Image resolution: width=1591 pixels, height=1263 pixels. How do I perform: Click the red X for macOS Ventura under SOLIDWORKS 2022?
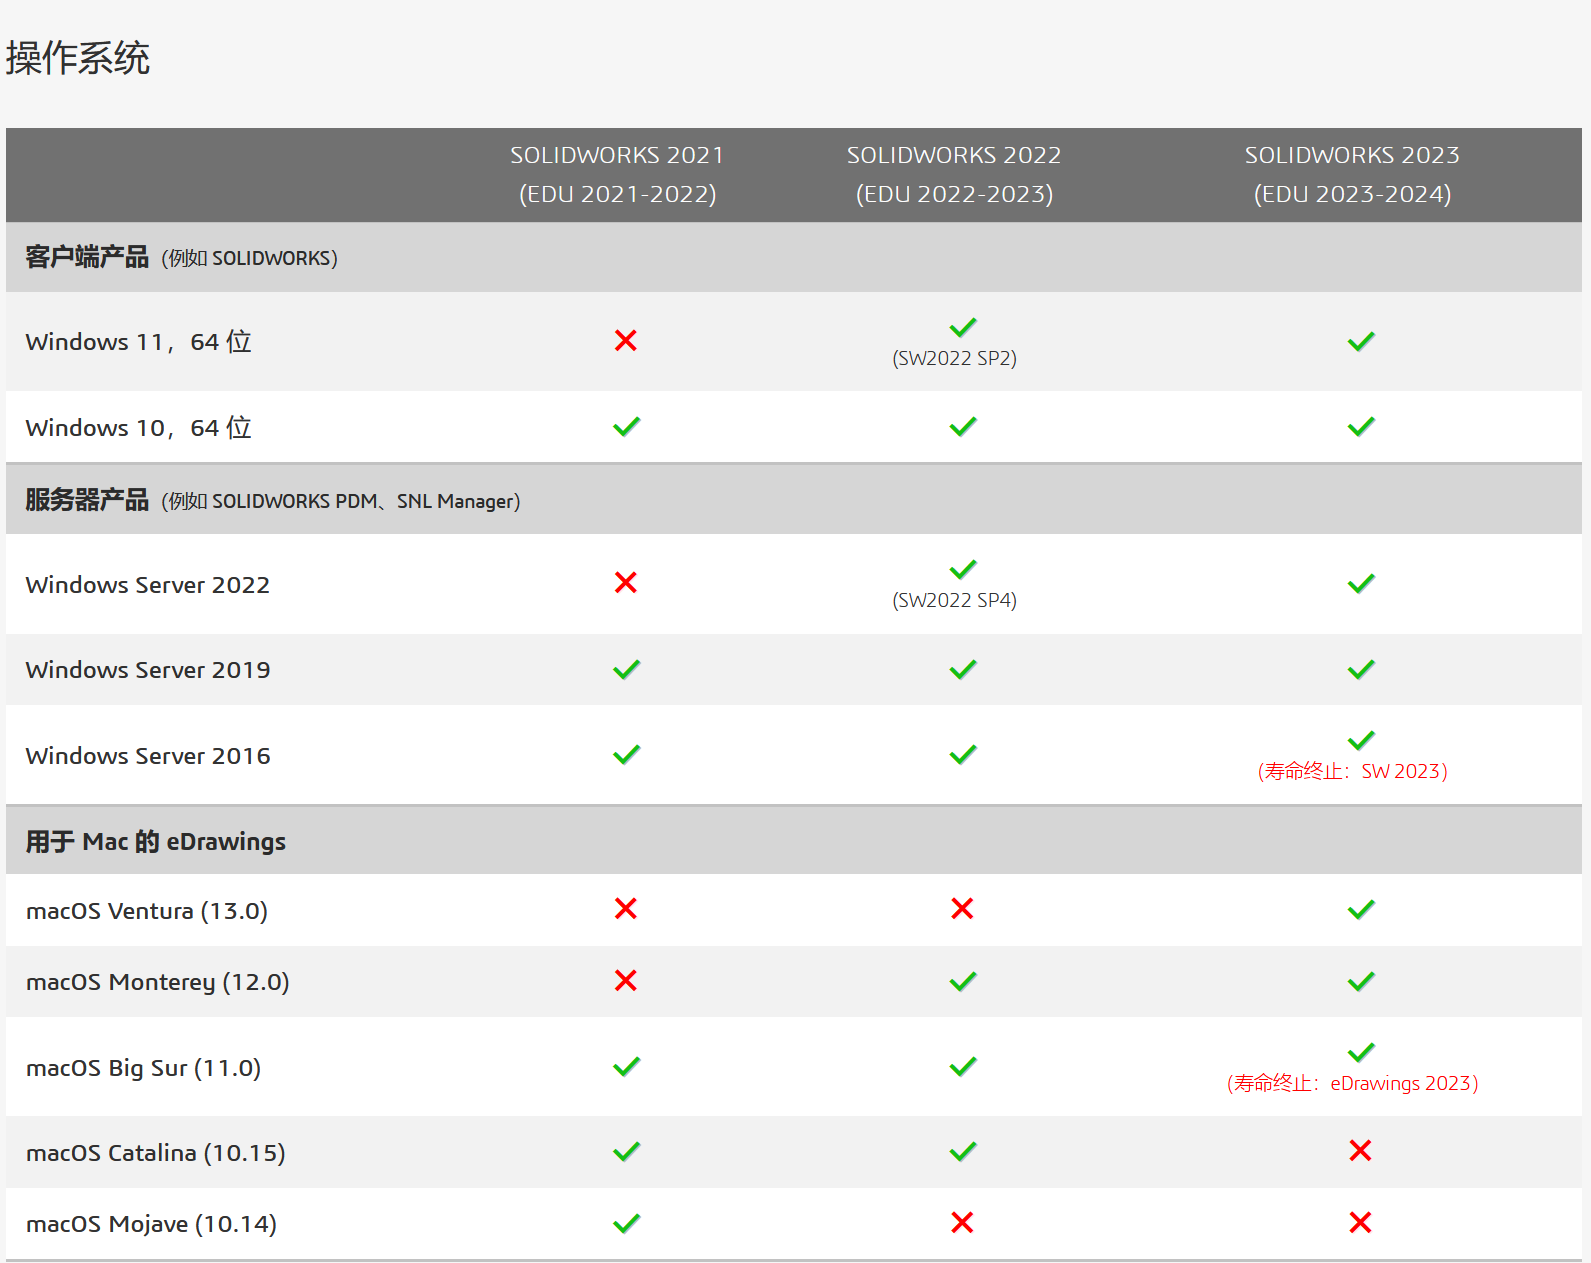click(962, 909)
